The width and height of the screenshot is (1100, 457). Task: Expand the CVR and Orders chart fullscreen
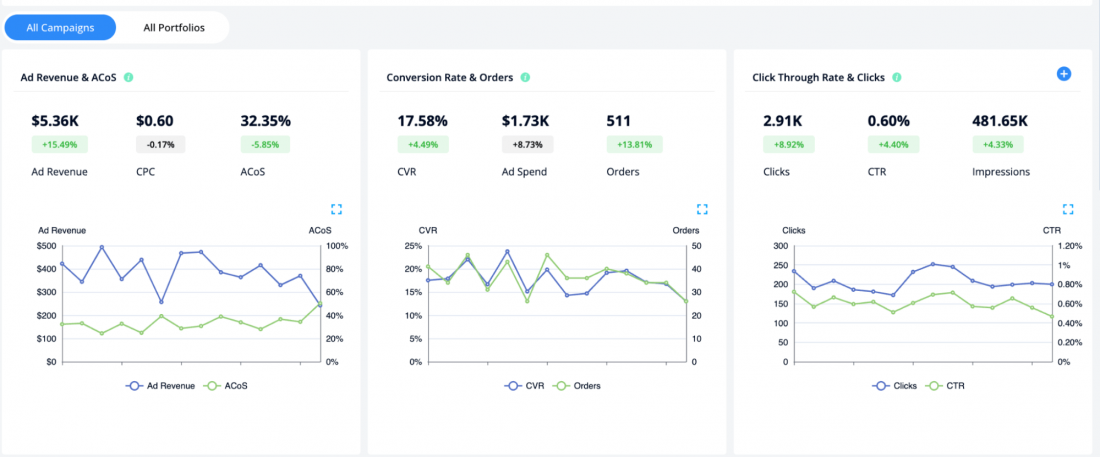pos(702,209)
